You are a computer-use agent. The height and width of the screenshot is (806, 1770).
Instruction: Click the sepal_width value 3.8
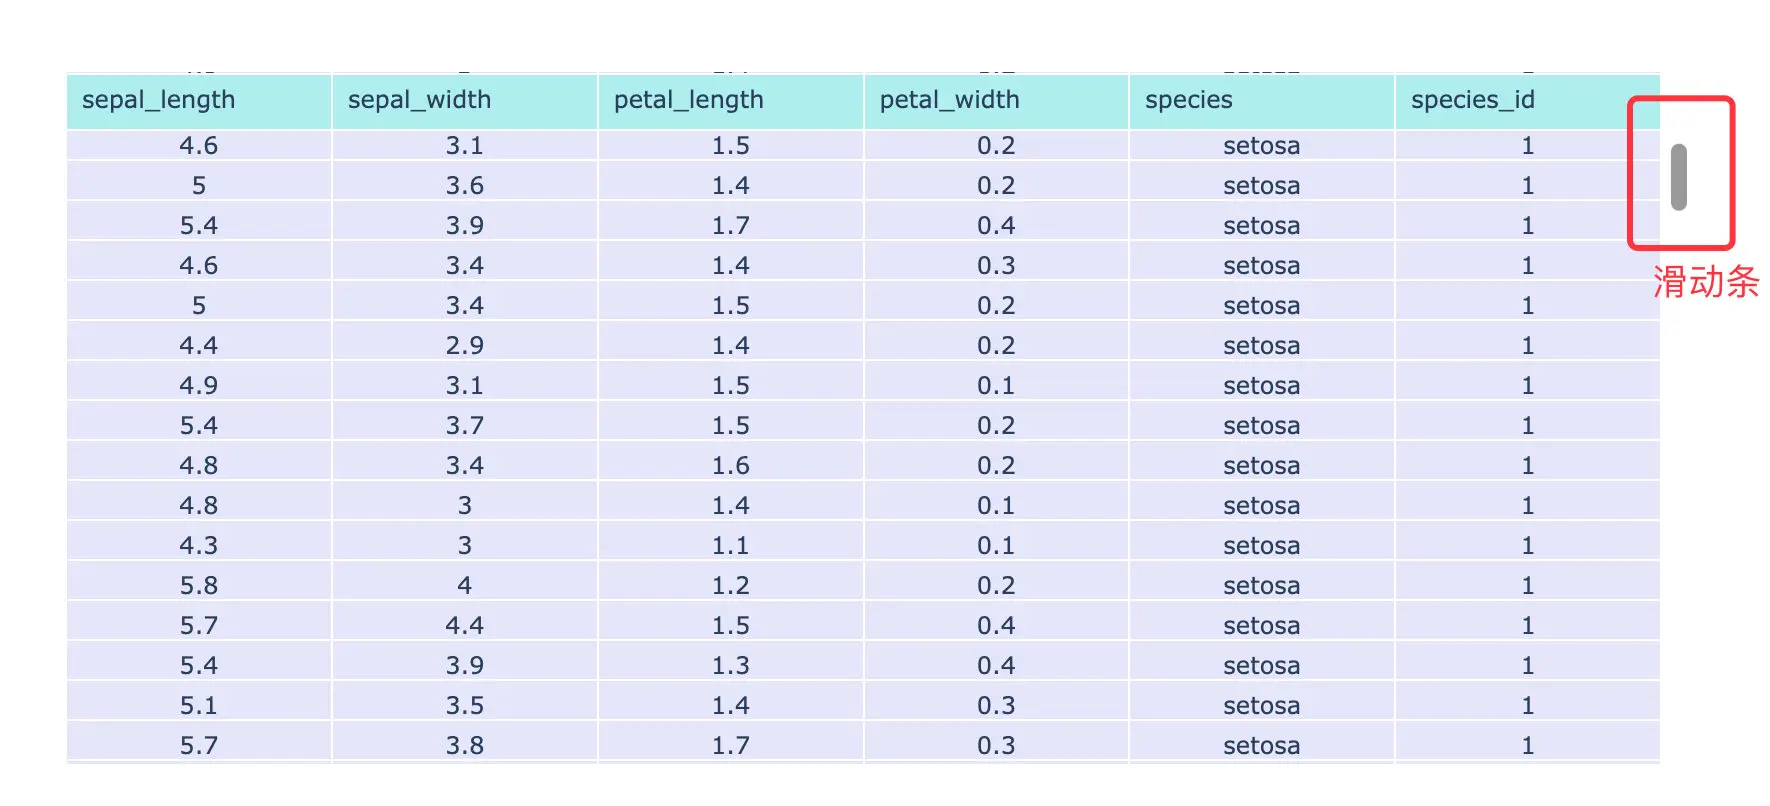click(464, 746)
